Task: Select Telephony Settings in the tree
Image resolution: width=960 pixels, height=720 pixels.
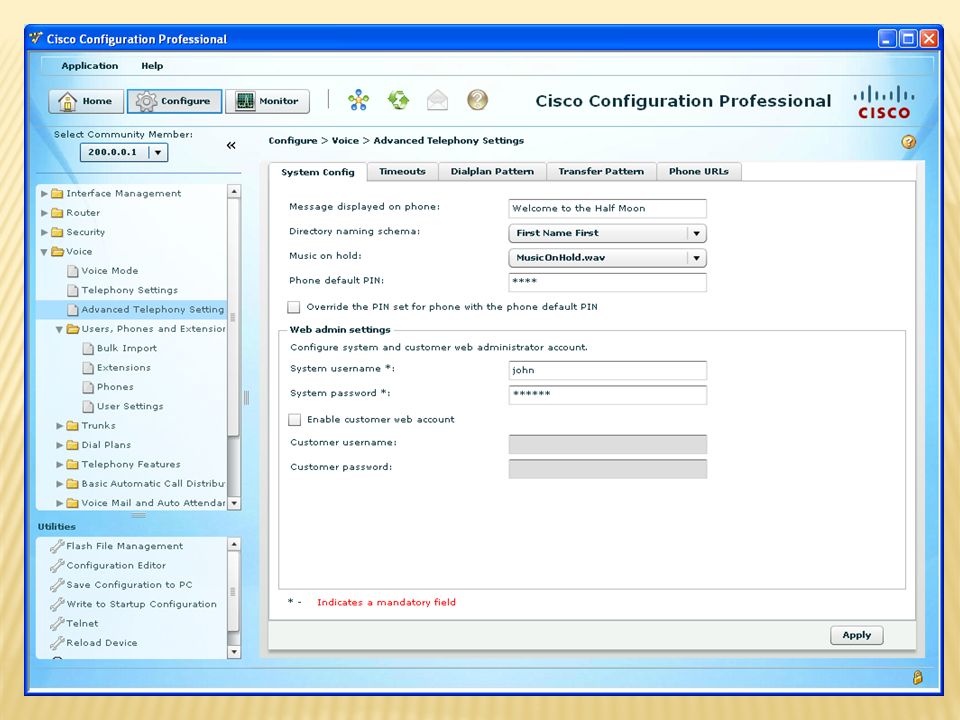Action: click(x=130, y=290)
